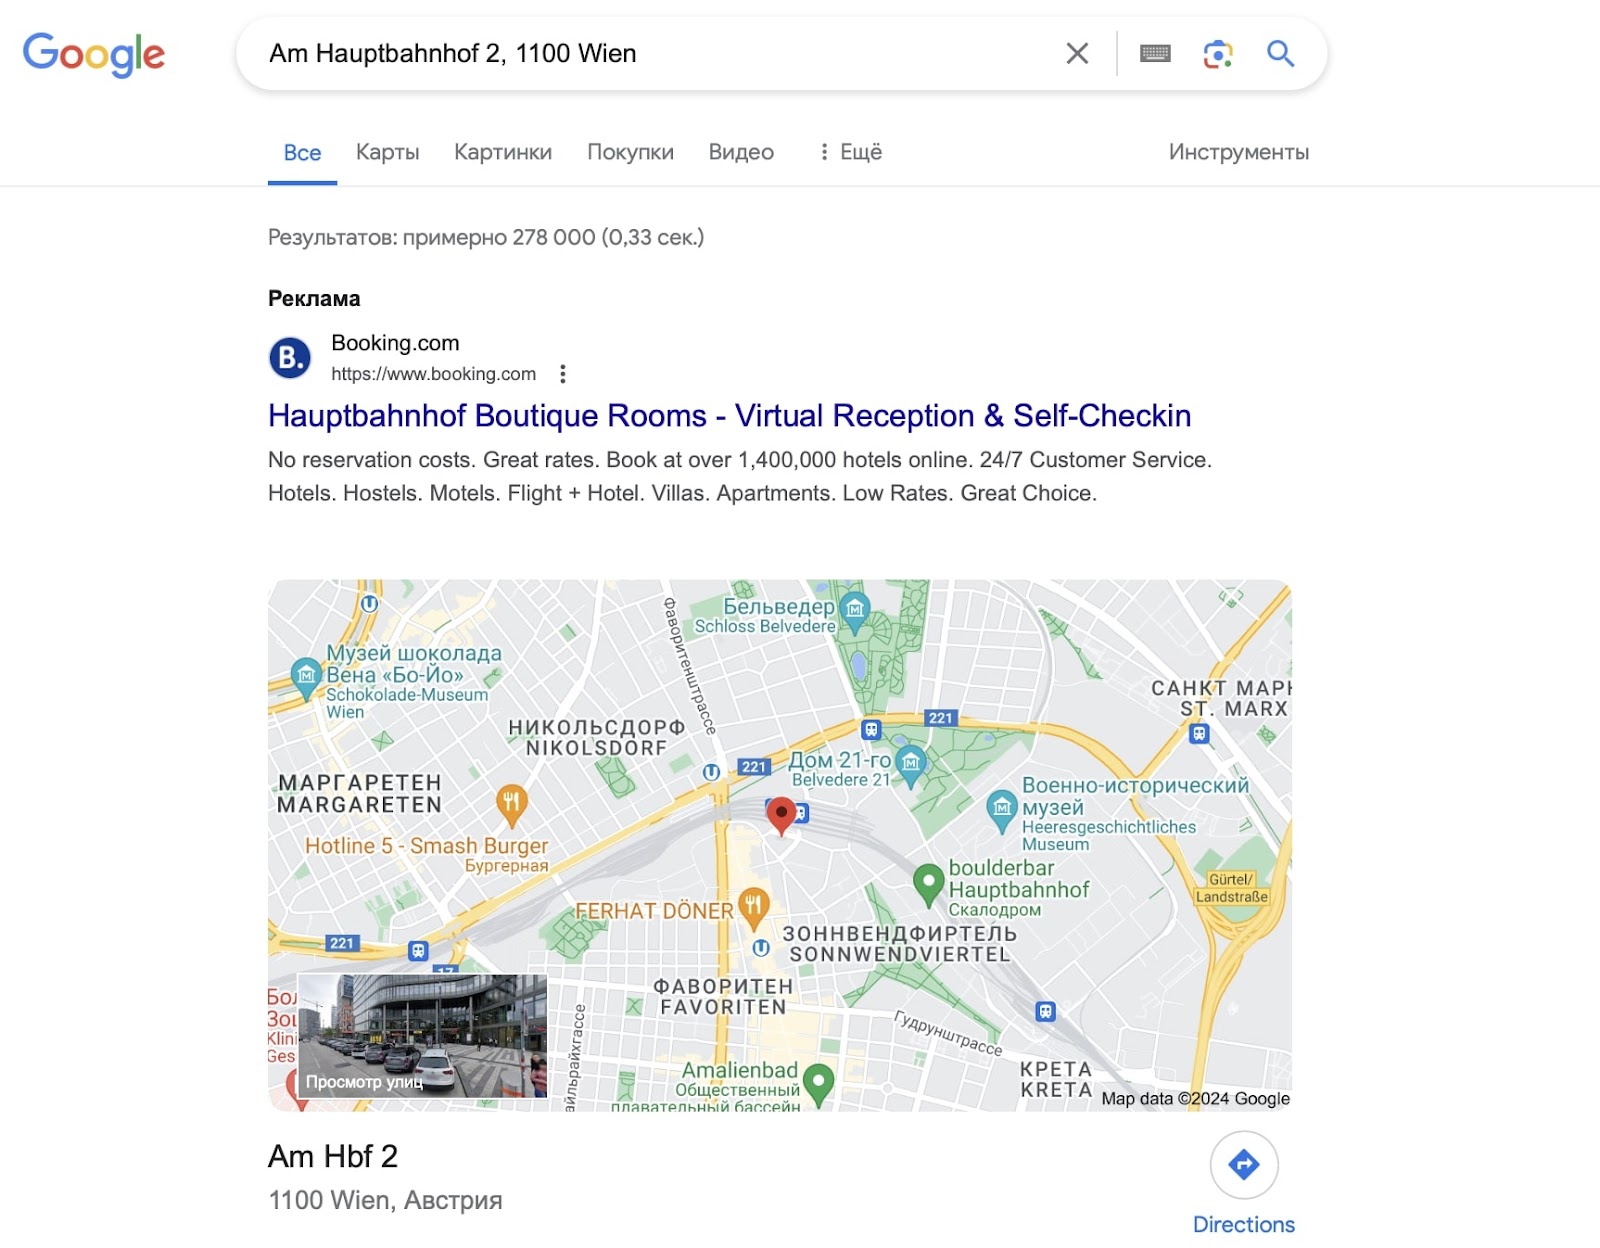Click the Google logo
The width and height of the screenshot is (1600, 1248).
[94, 54]
